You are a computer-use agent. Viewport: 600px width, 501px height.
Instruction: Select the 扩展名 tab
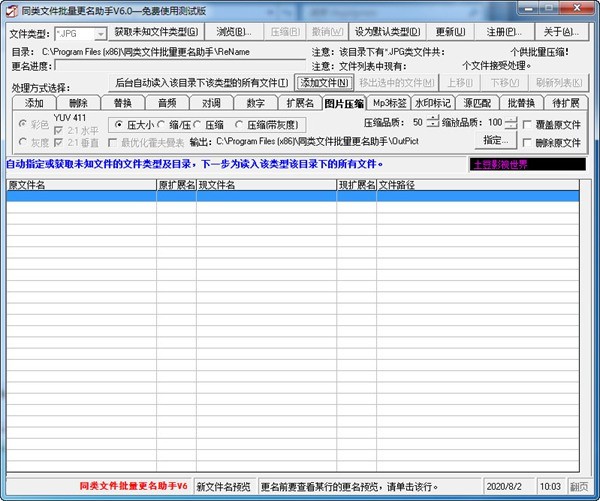click(x=300, y=102)
